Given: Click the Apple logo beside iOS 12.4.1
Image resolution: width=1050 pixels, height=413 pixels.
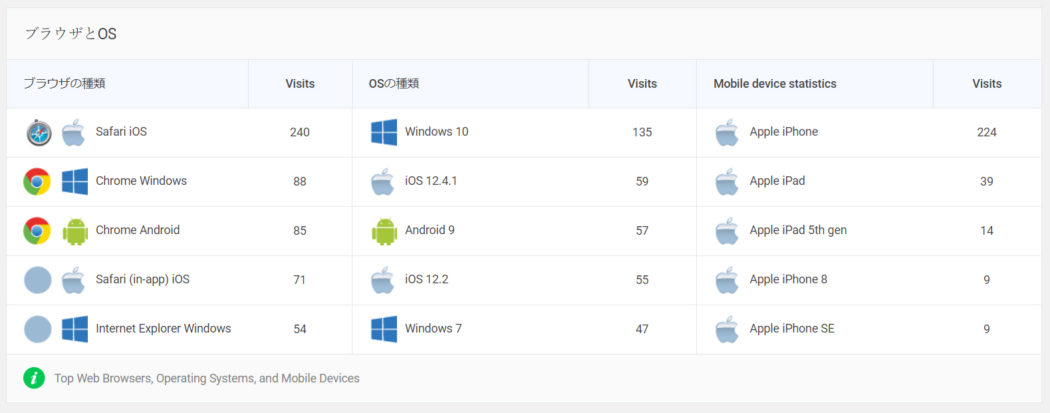Looking at the screenshot, I should (382, 181).
